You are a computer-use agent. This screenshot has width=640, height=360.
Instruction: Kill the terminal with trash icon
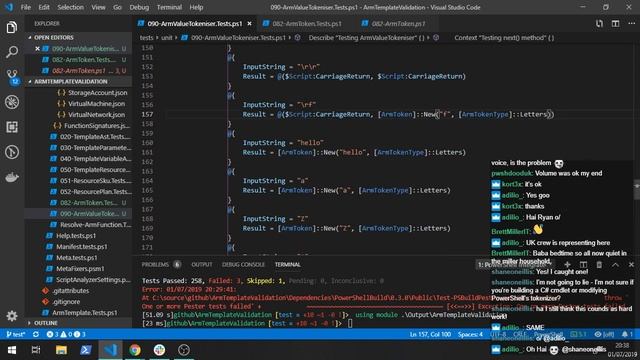pos(599,264)
